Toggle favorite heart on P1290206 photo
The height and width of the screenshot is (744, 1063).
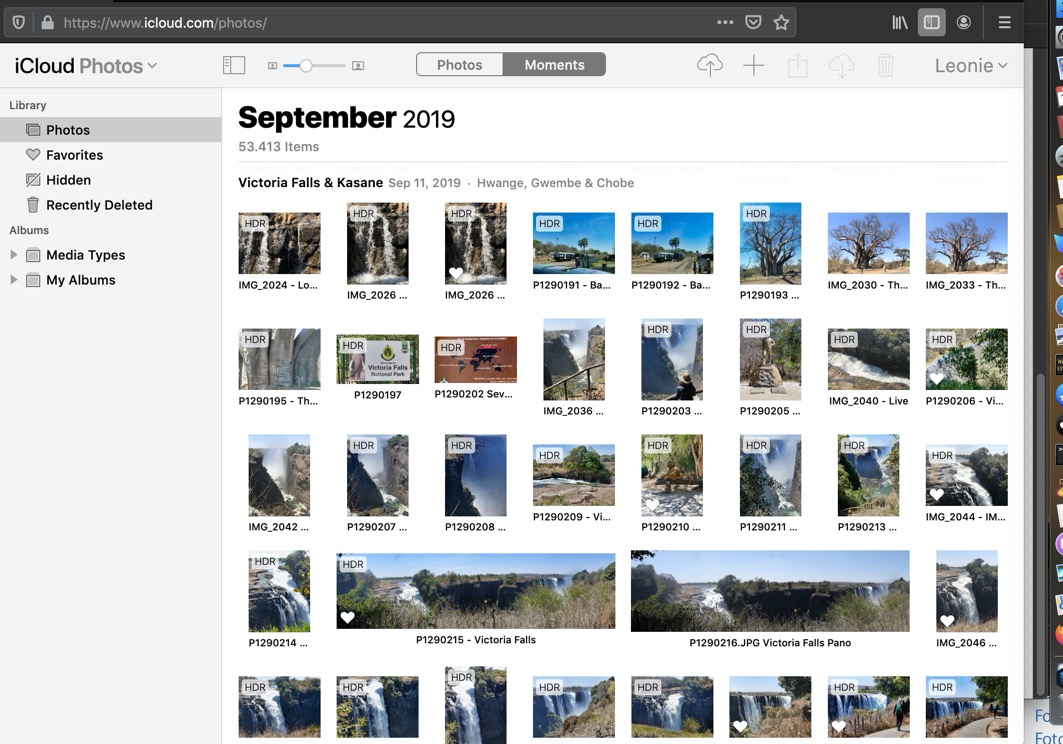pyautogui.click(x=936, y=379)
